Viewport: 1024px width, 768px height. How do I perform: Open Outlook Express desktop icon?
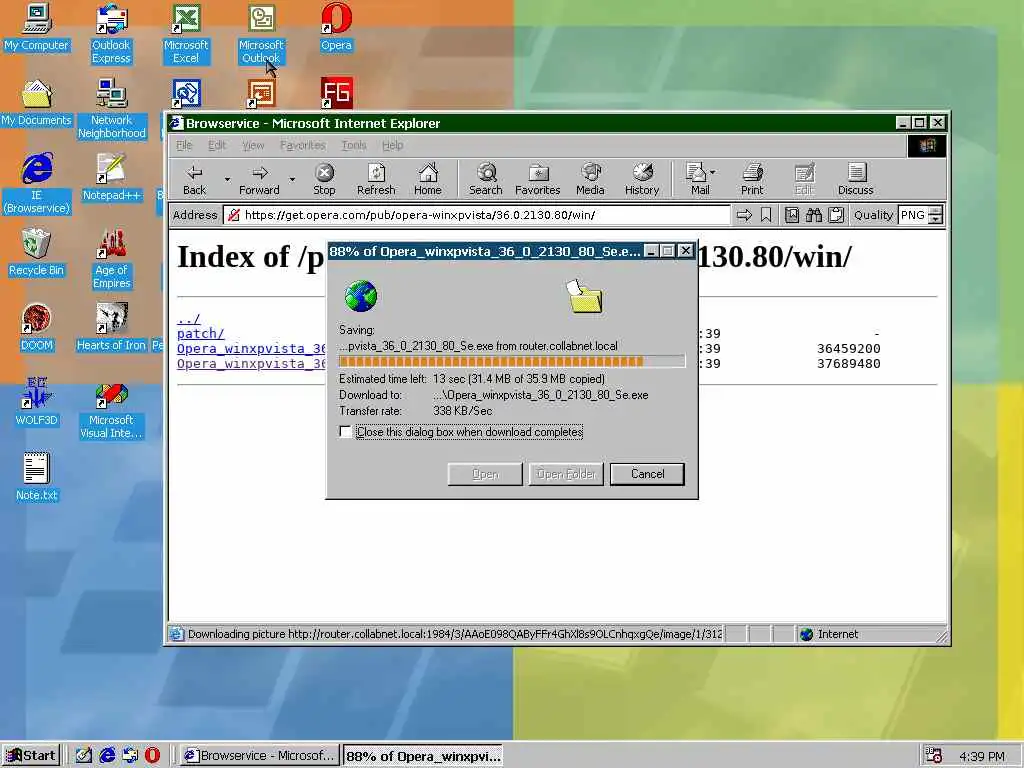111,34
